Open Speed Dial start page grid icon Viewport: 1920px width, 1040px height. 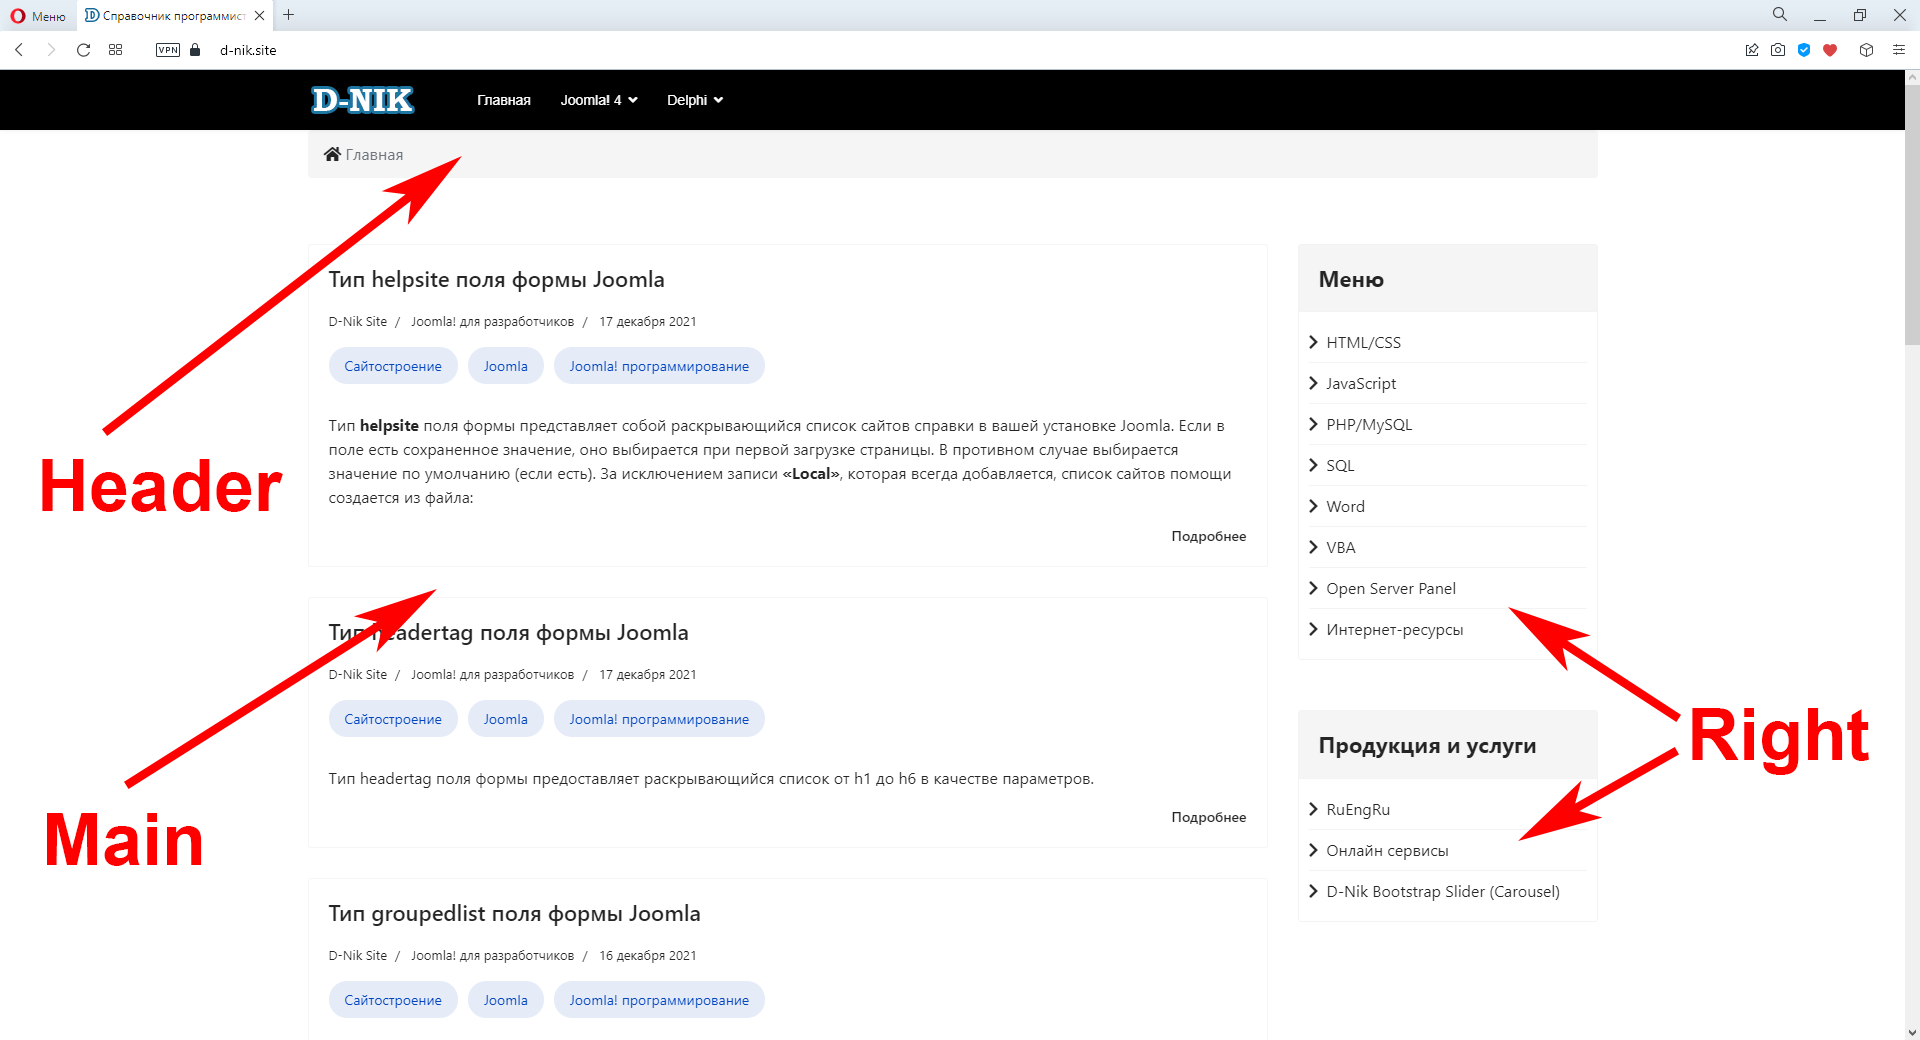point(116,50)
